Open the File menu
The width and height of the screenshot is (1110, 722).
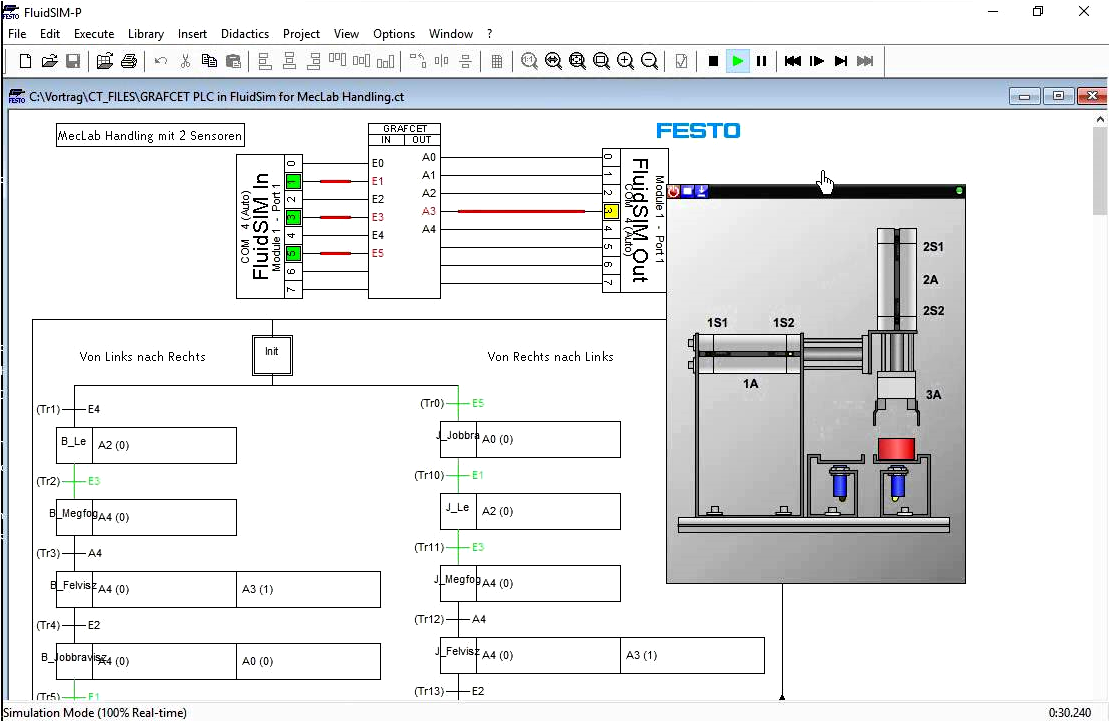pos(17,34)
